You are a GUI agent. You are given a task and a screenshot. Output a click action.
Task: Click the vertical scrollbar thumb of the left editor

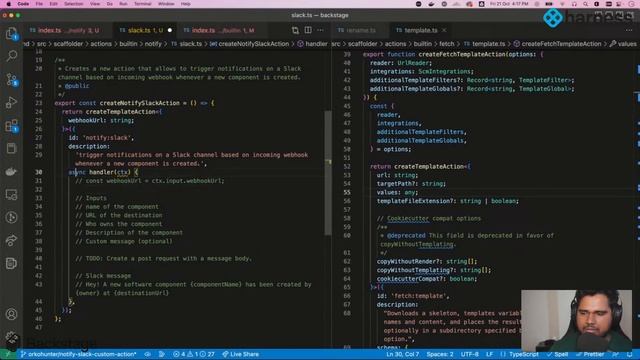click(x=328, y=172)
